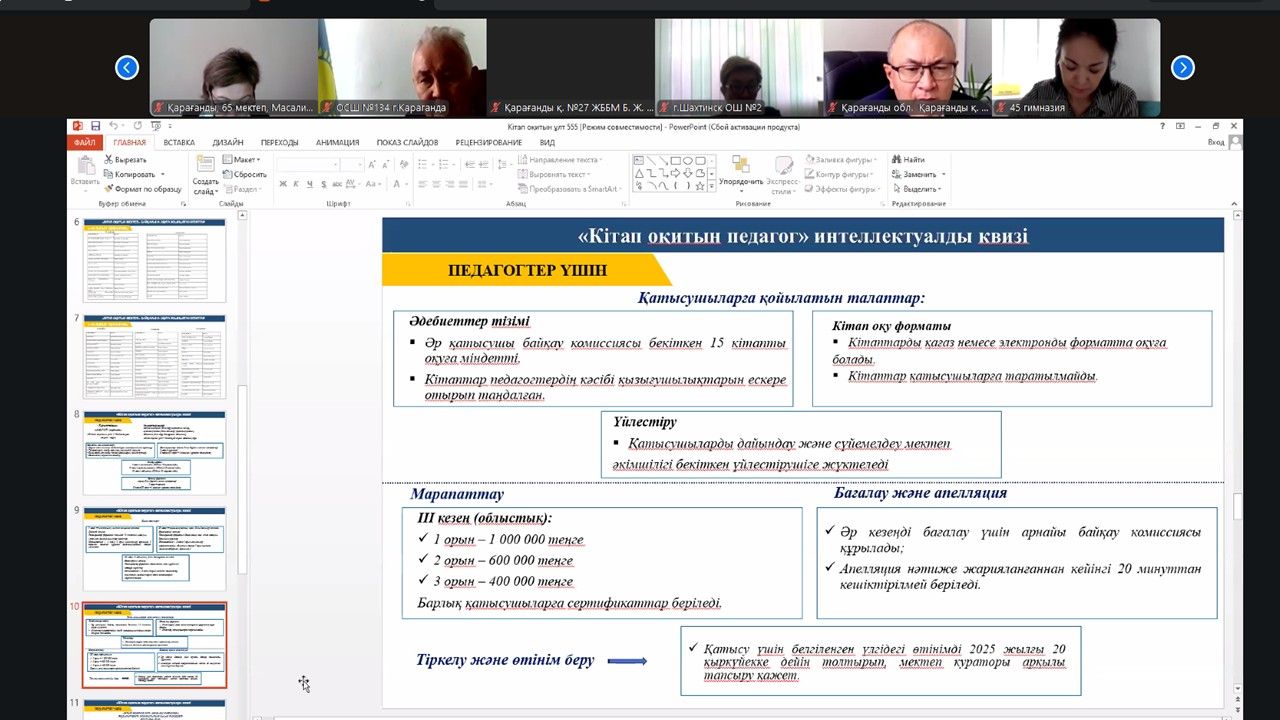Toggle underline Ч formatting

[x=309, y=184]
